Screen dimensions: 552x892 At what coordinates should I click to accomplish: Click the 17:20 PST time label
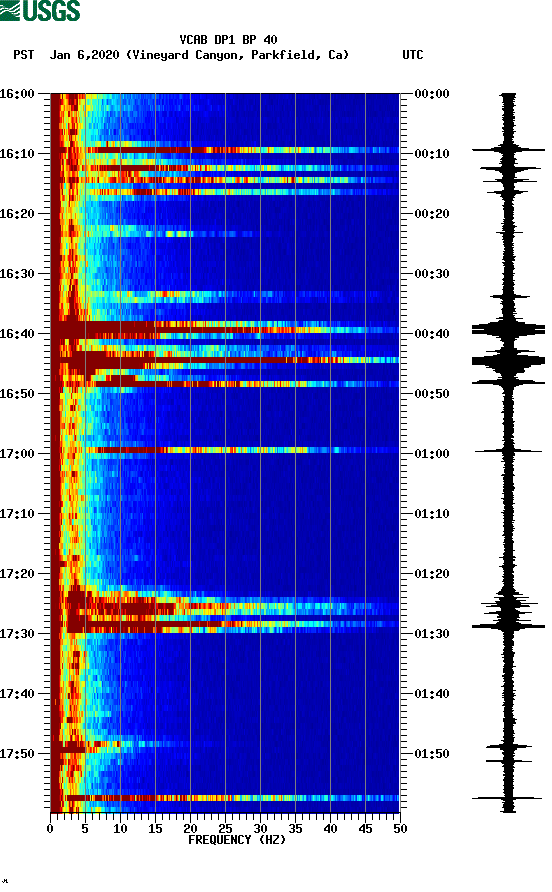click(17, 574)
